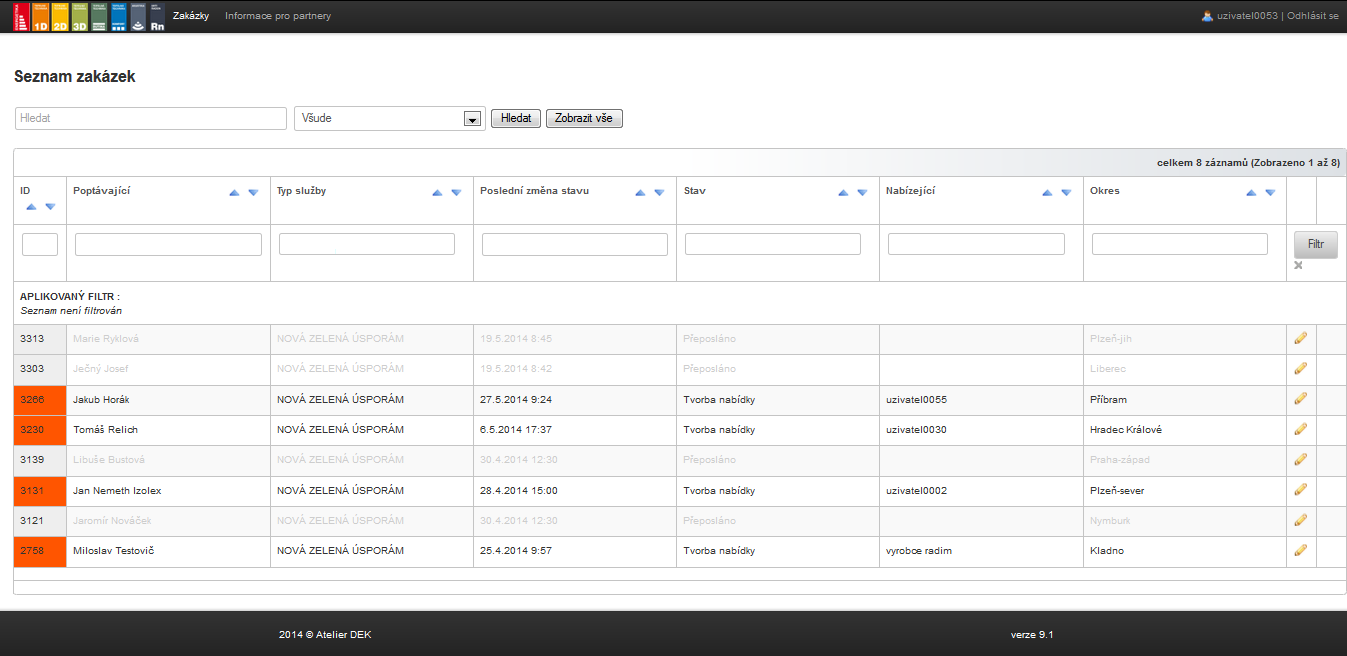Screen dimensions: 1347x656
Task: Open the dark Rn app icon
Action: pyautogui.click(x=157, y=17)
